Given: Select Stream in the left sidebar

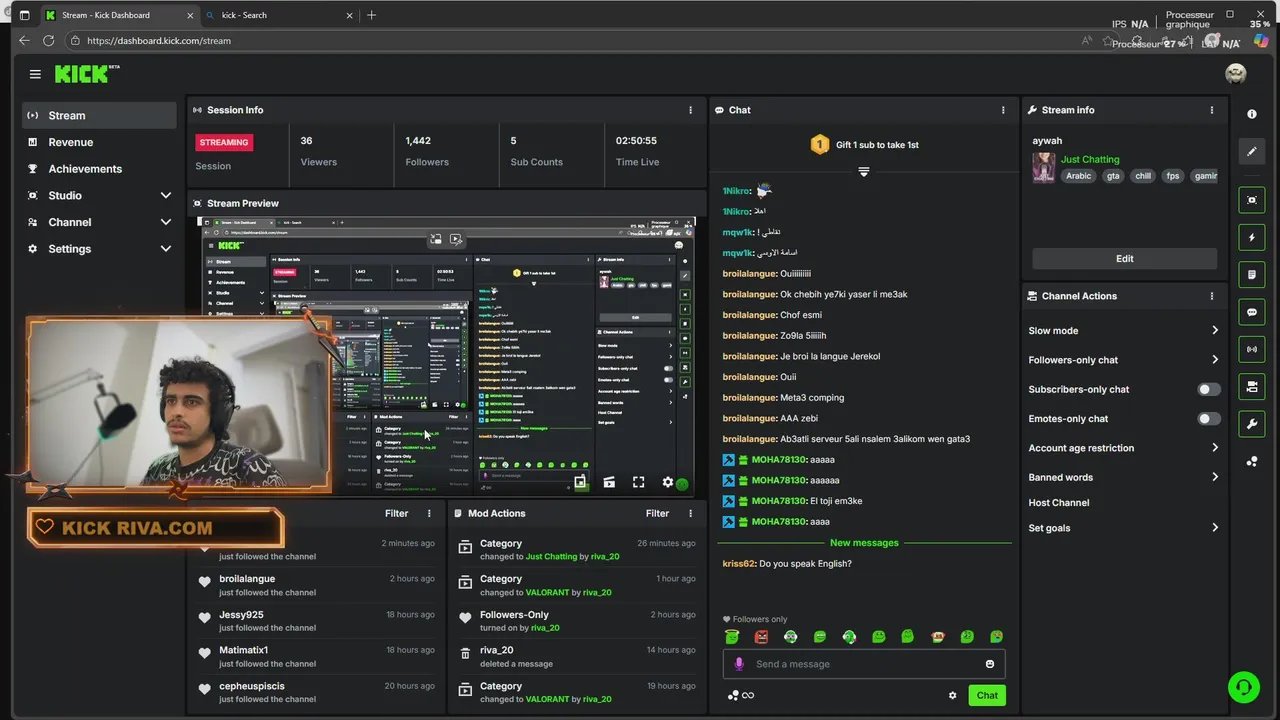Looking at the screenshot, I should tap(100, 115).
